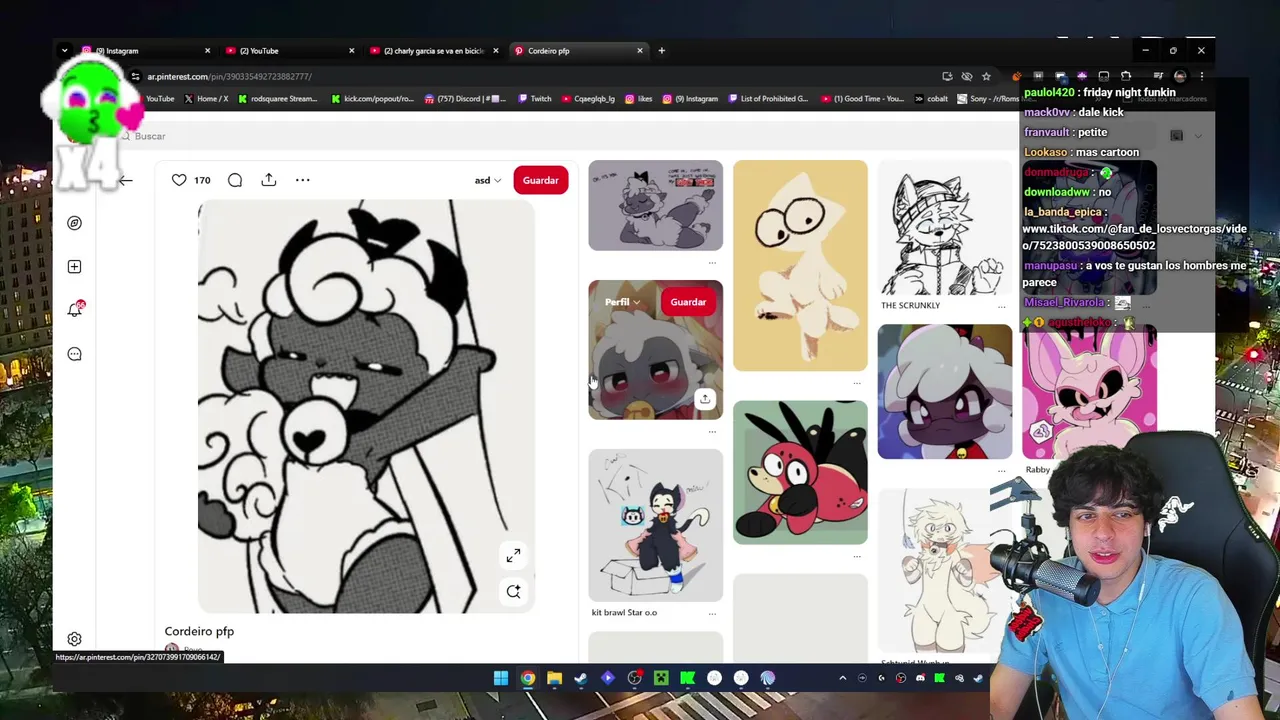Open the cobalt bookmark
Viewport: 1280px width, 720px height.
pyautogui.click(x=931, y=99)
